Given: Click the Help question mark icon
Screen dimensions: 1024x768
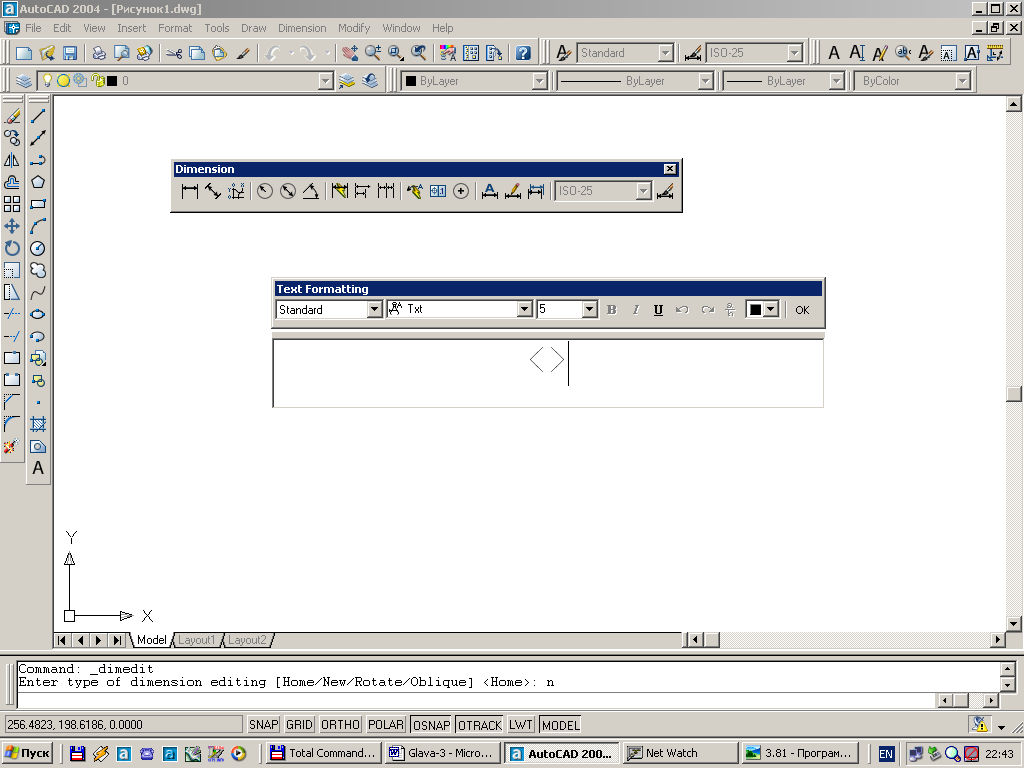Looking at the screenshot, I should [523, 53].
